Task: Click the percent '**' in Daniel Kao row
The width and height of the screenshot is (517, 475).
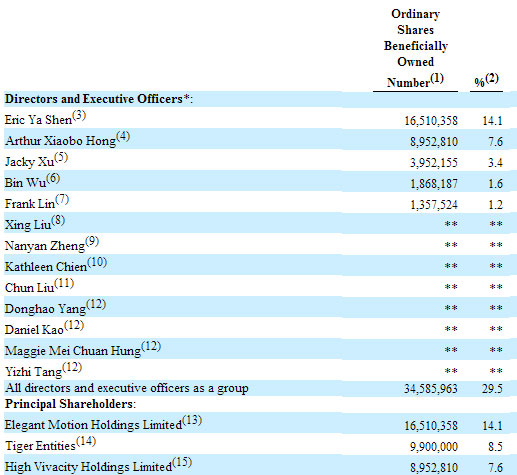Action: coord(496,329)
